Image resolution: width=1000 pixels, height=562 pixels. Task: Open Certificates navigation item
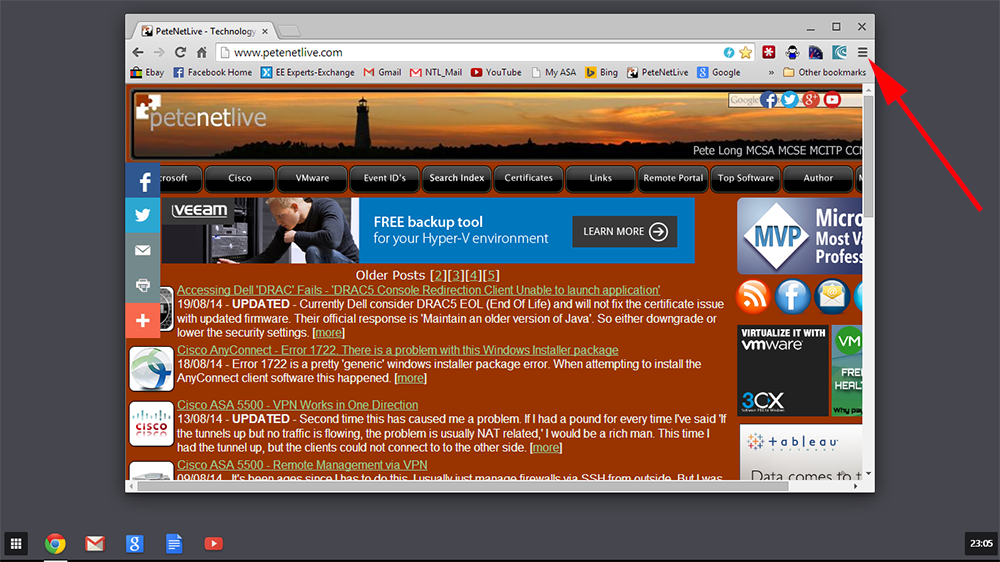529,179
